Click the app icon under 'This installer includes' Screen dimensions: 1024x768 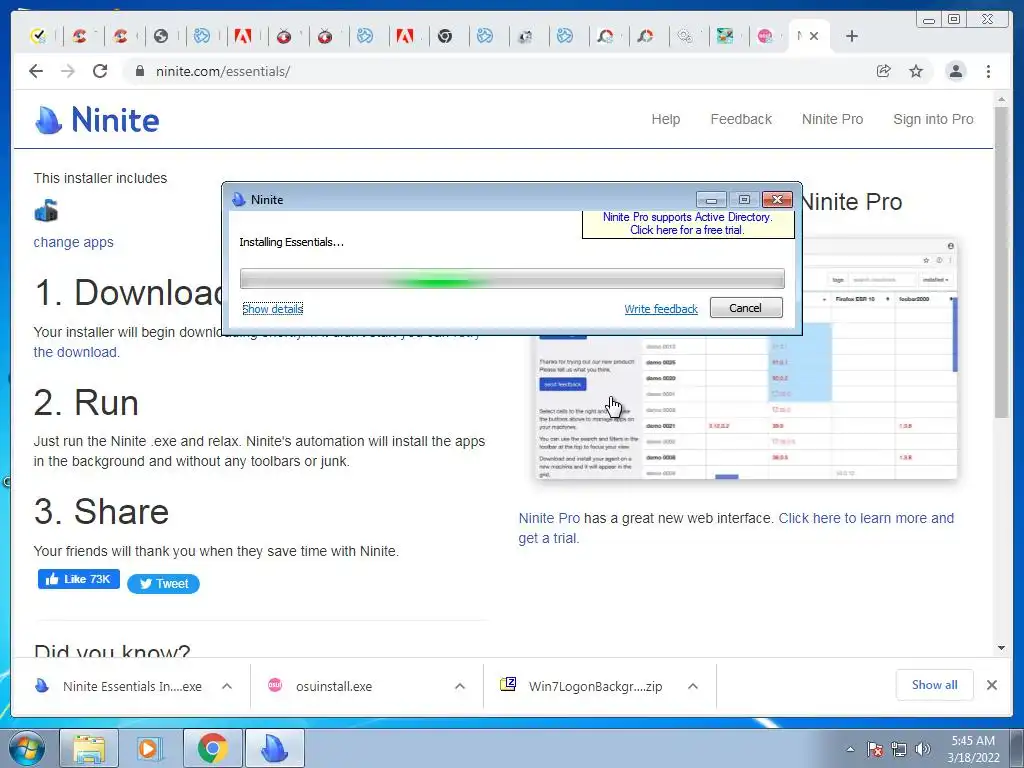[46, 210]
